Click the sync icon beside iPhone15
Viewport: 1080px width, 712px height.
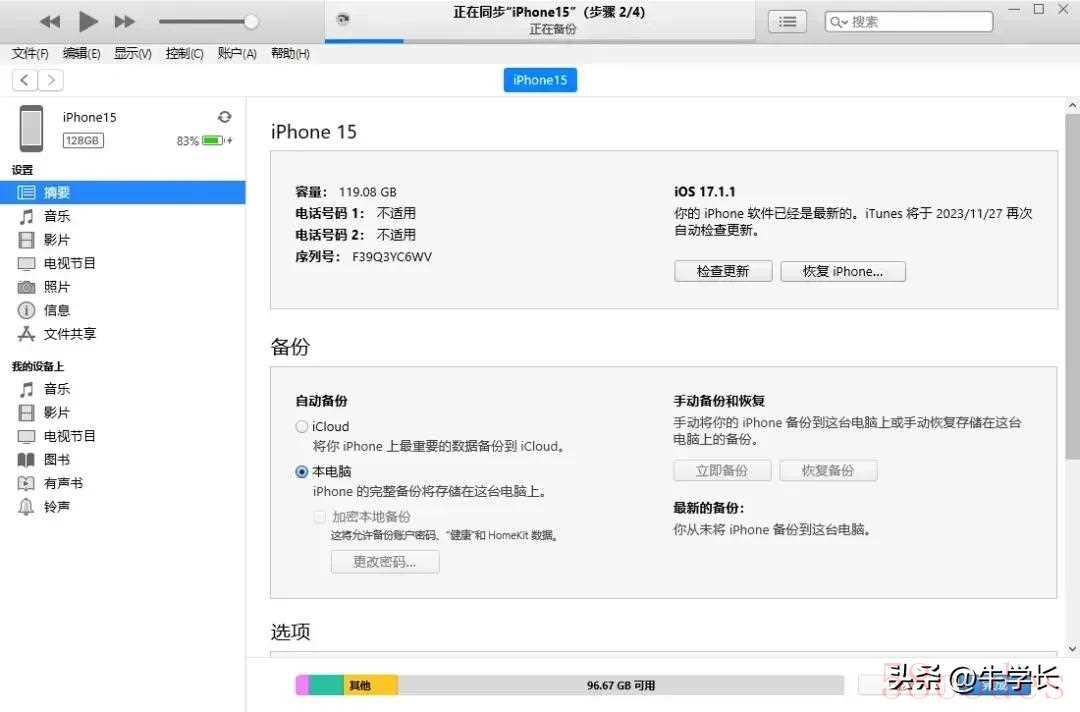225,117
